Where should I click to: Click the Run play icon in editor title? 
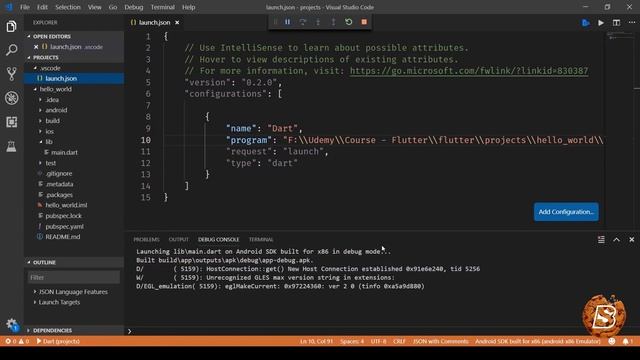(x=601, y=23)
